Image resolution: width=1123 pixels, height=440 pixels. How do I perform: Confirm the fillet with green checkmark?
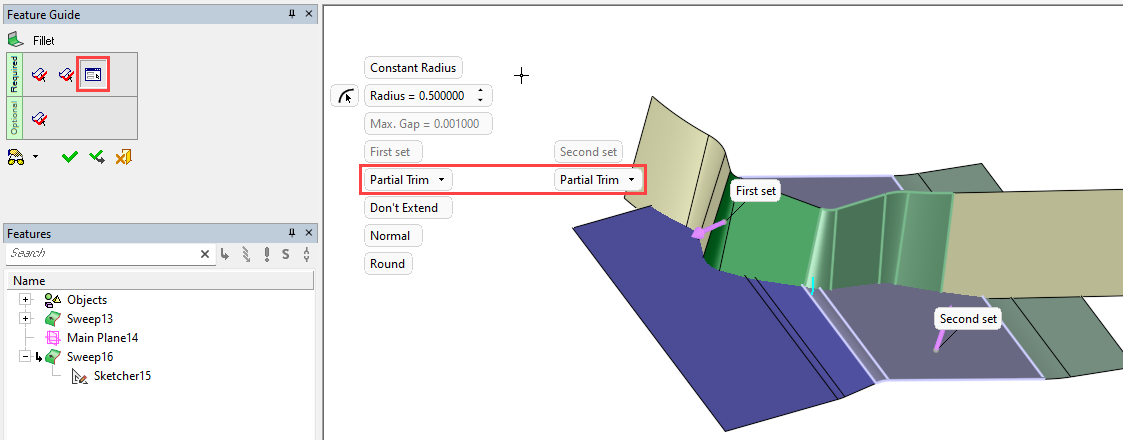[x=69, y=157]
